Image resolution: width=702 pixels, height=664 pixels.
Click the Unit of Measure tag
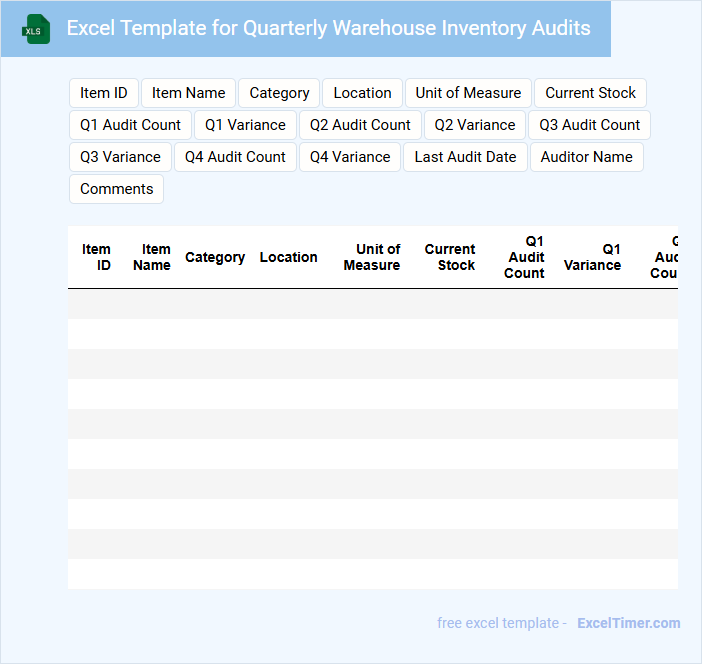[x=468, y=93]
